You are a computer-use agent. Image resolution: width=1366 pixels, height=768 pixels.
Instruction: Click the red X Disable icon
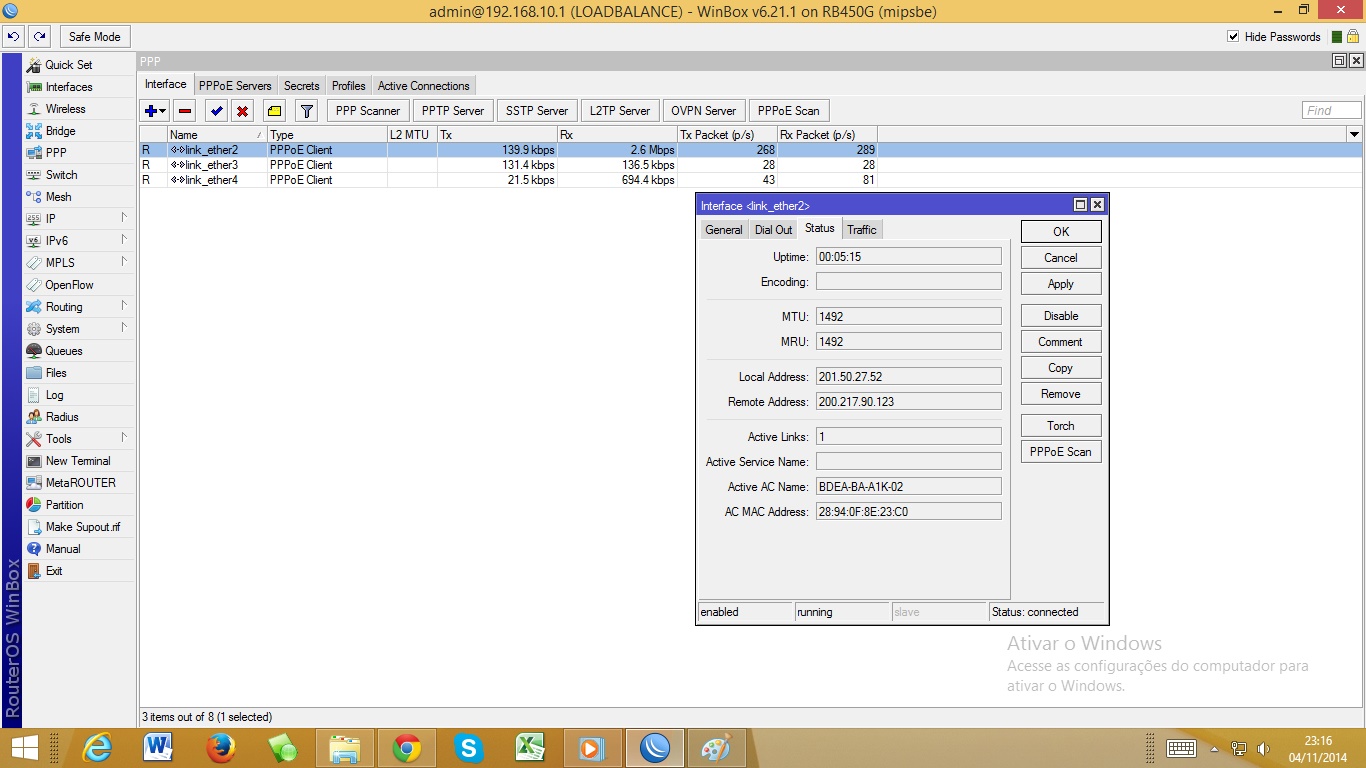pyautogui.click(x=242, y=111)
